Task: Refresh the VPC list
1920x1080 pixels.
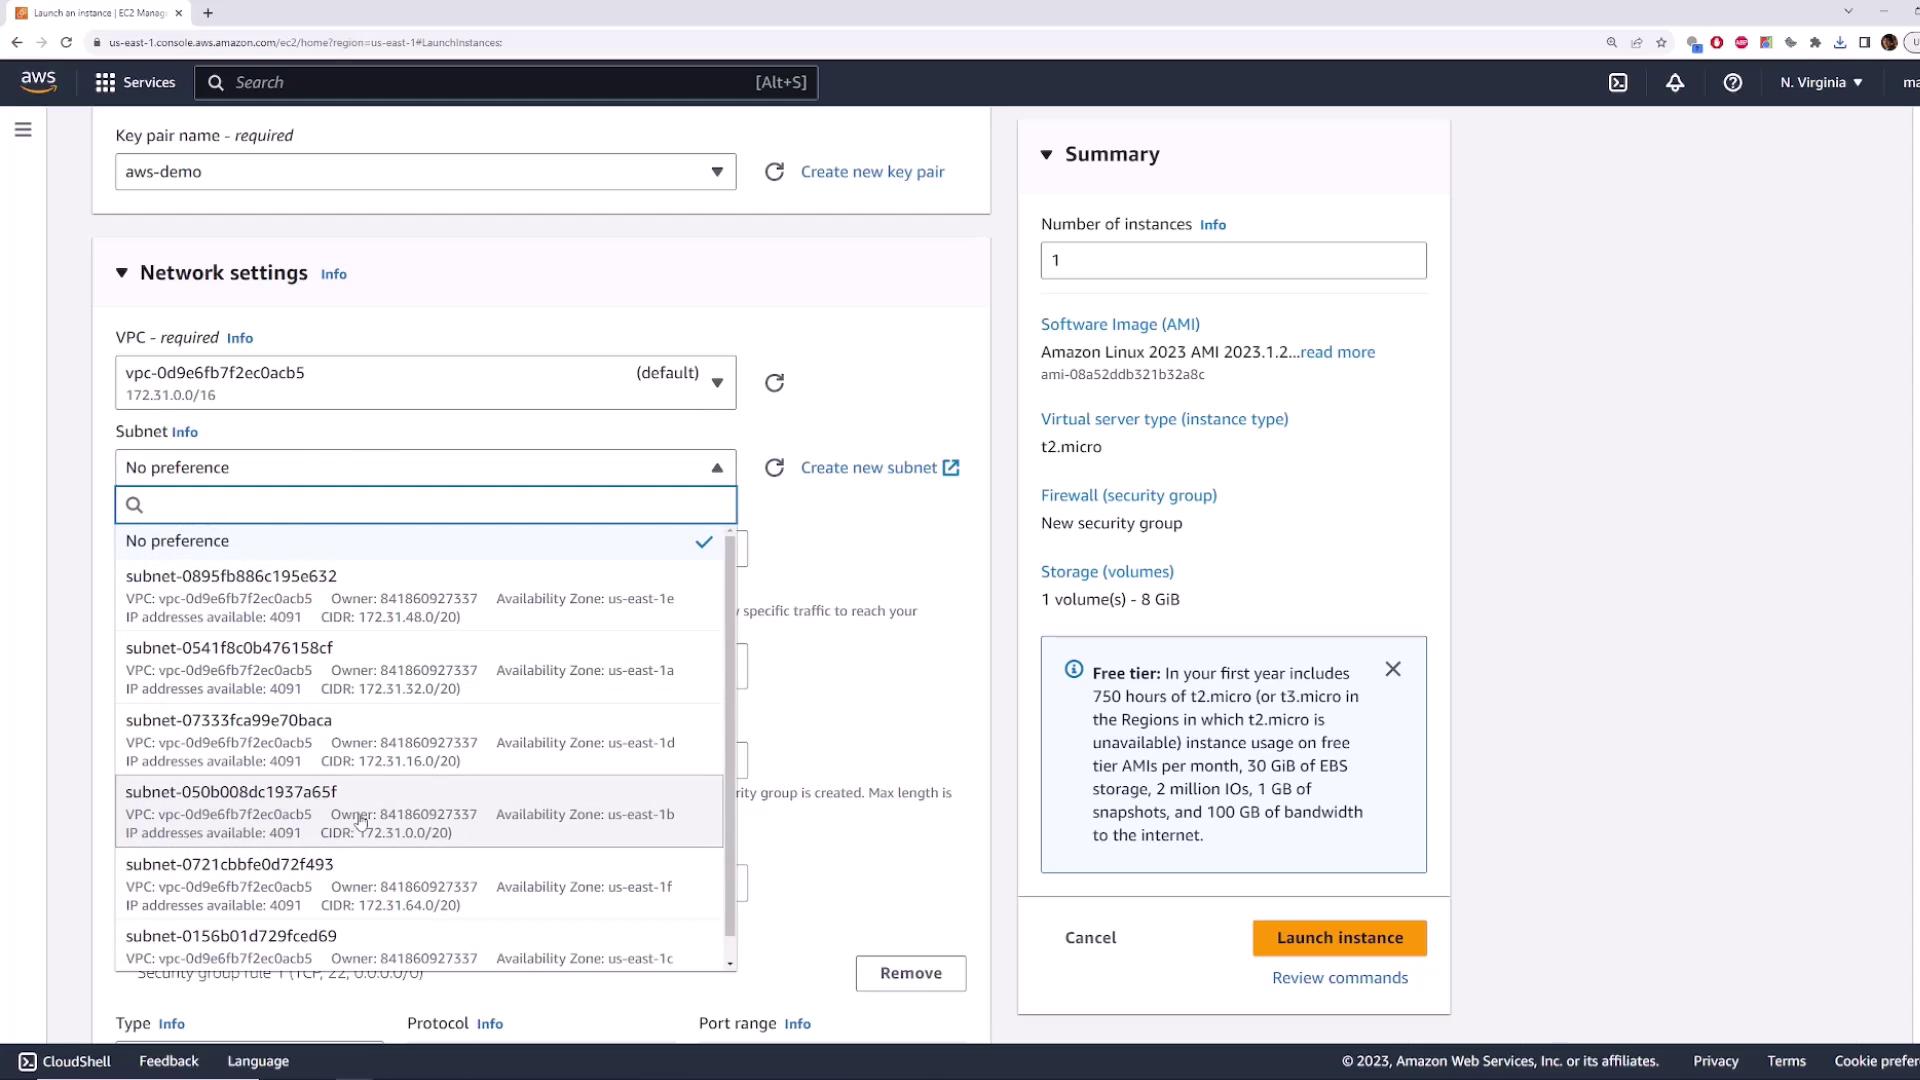Action: pos(774,383)
